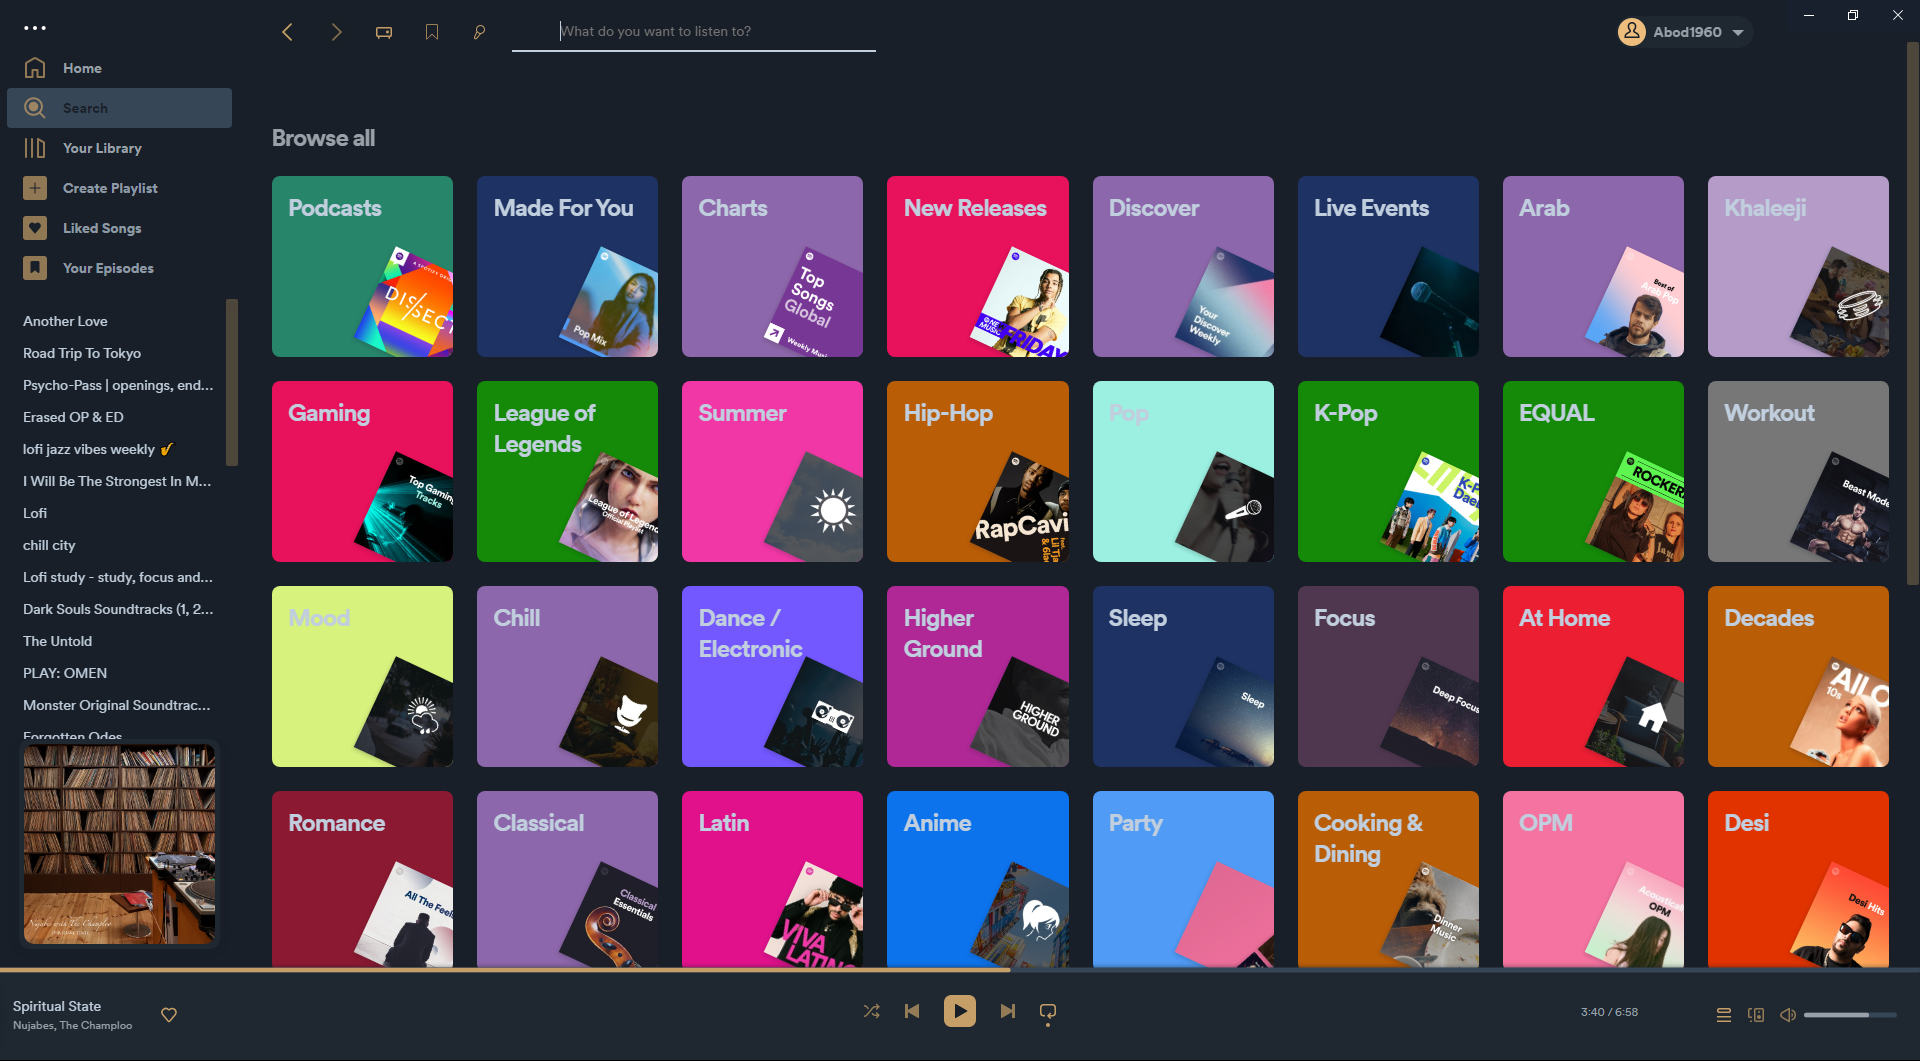Viewport: 1920px width, 1061px height.
Task: Open the Another Love playlist
Action: pos(65,321)
